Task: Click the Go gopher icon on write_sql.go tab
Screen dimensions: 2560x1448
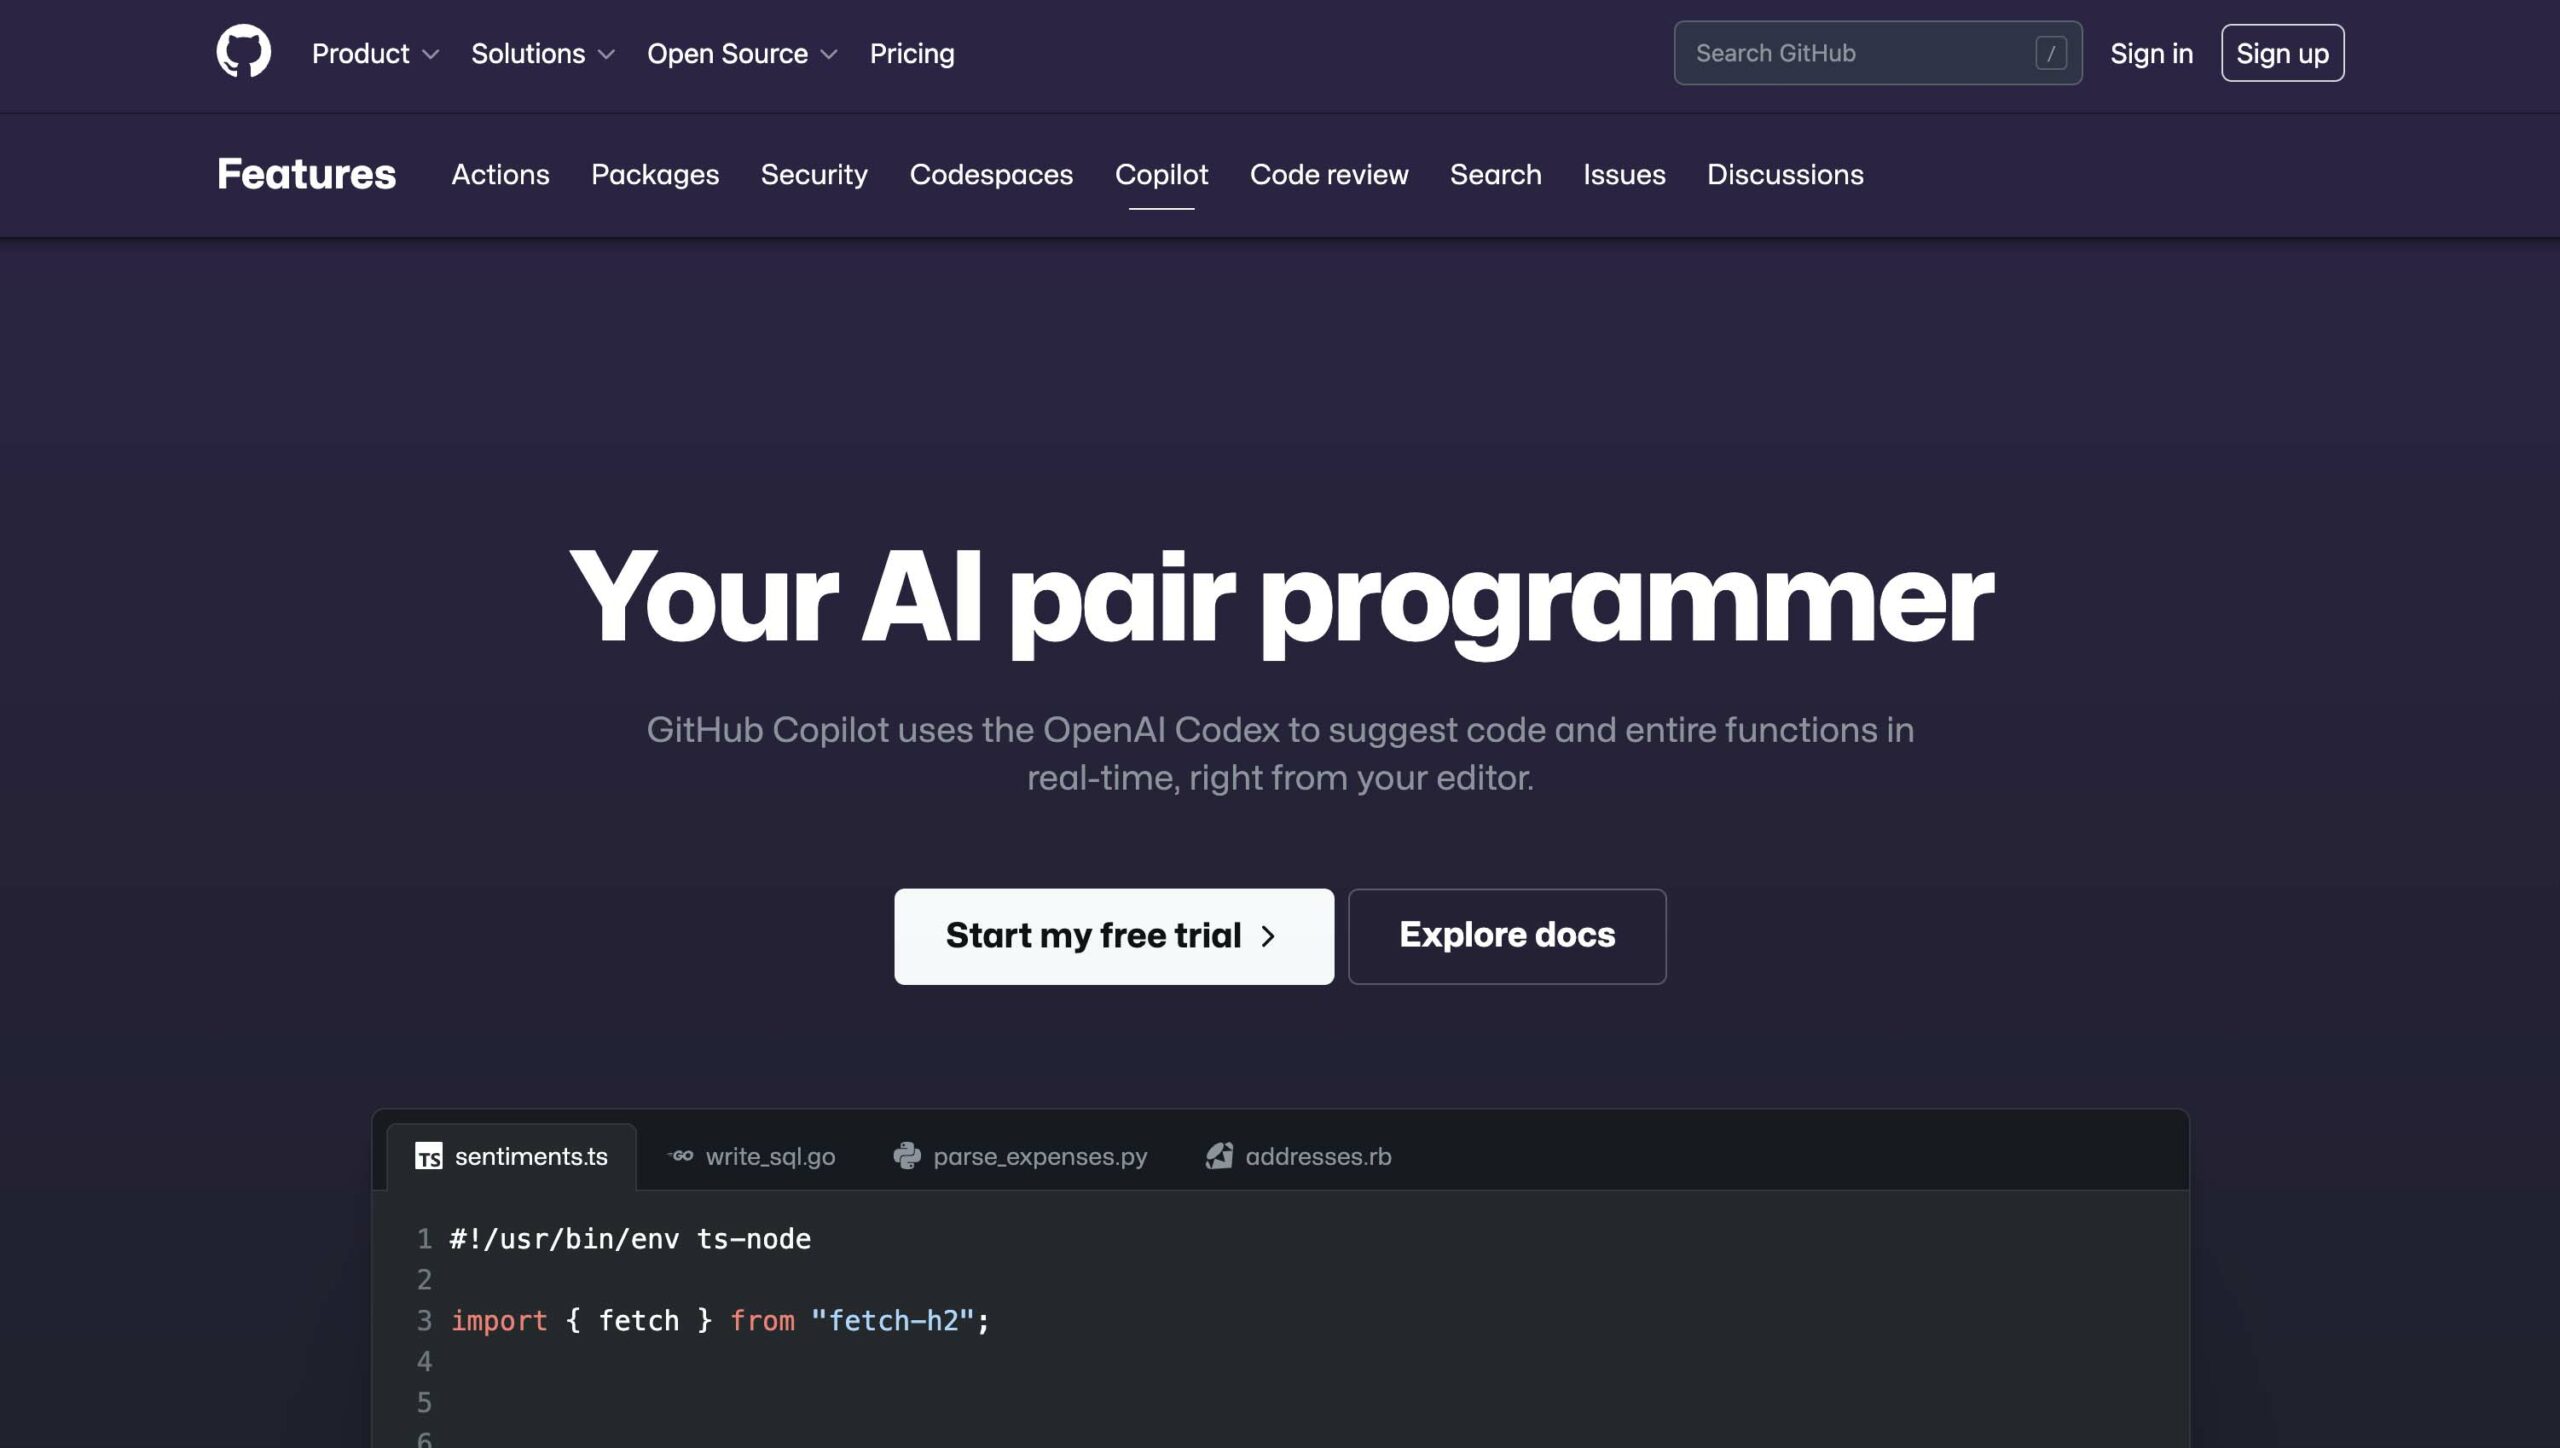Action: point(682,1155)
